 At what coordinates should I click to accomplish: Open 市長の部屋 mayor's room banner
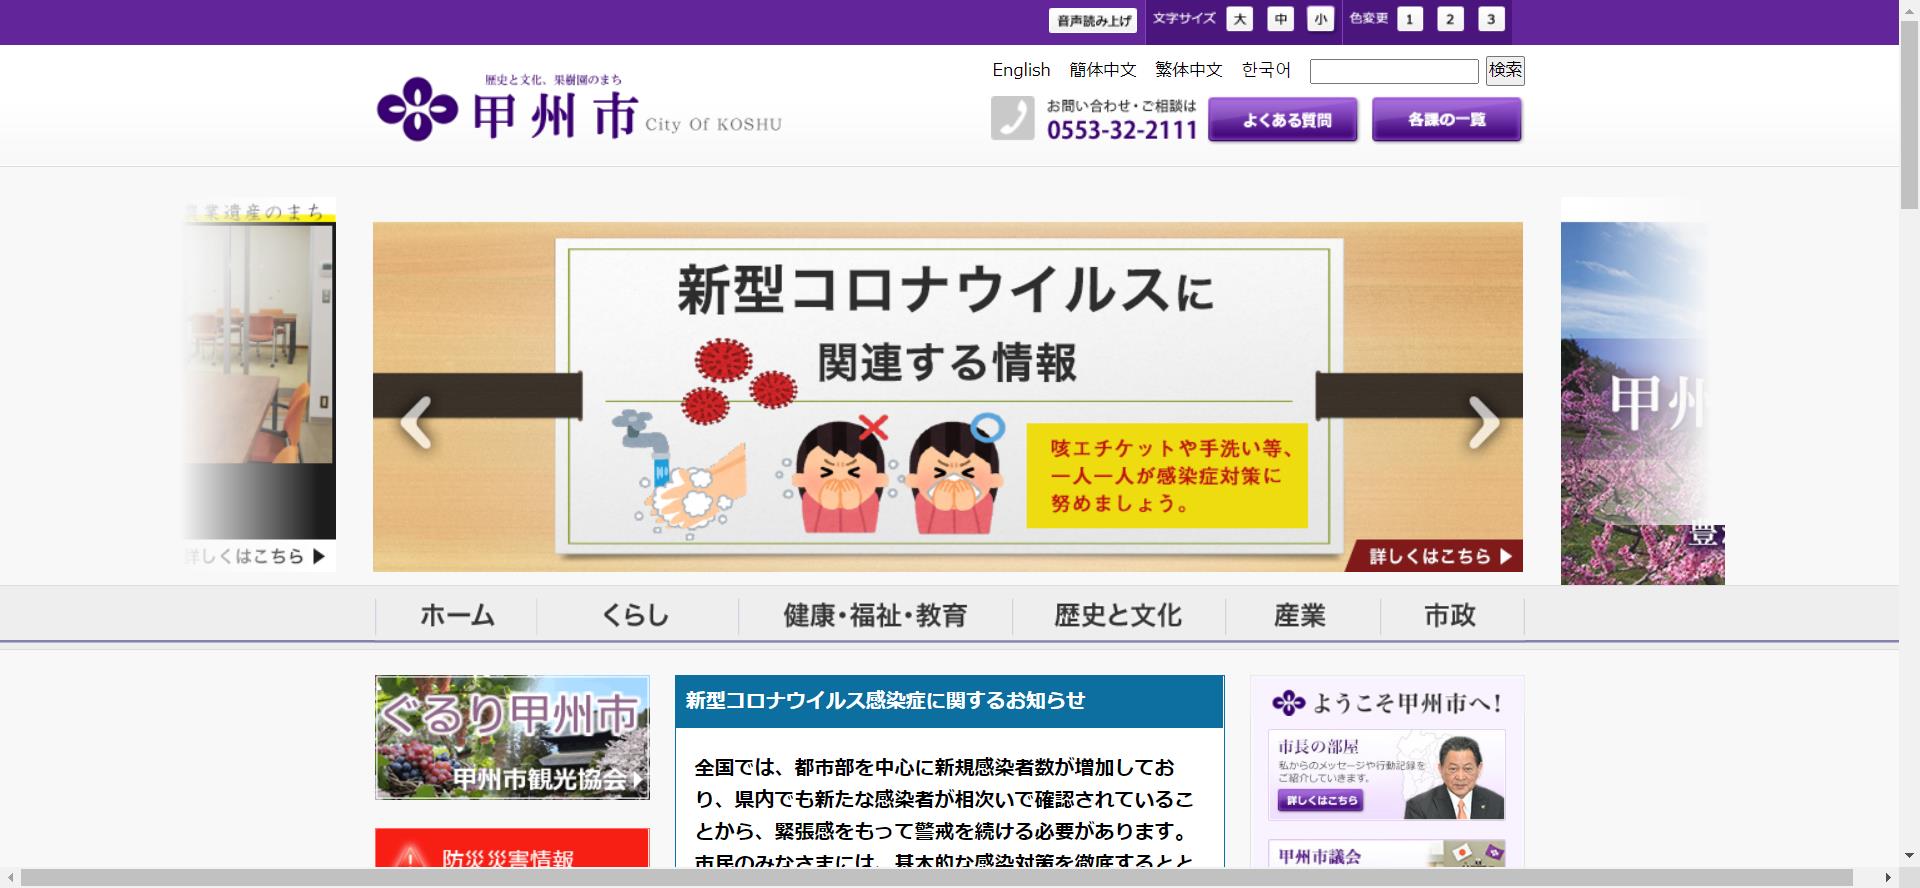[1386, 775]
